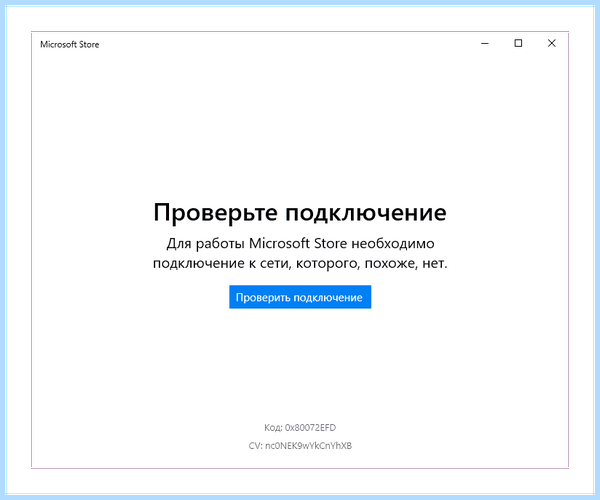This screenshot has height=500, width=600.
Task: Click the text line "подключение к сети, которого, похоже, нет."
Action: point(300,263)
